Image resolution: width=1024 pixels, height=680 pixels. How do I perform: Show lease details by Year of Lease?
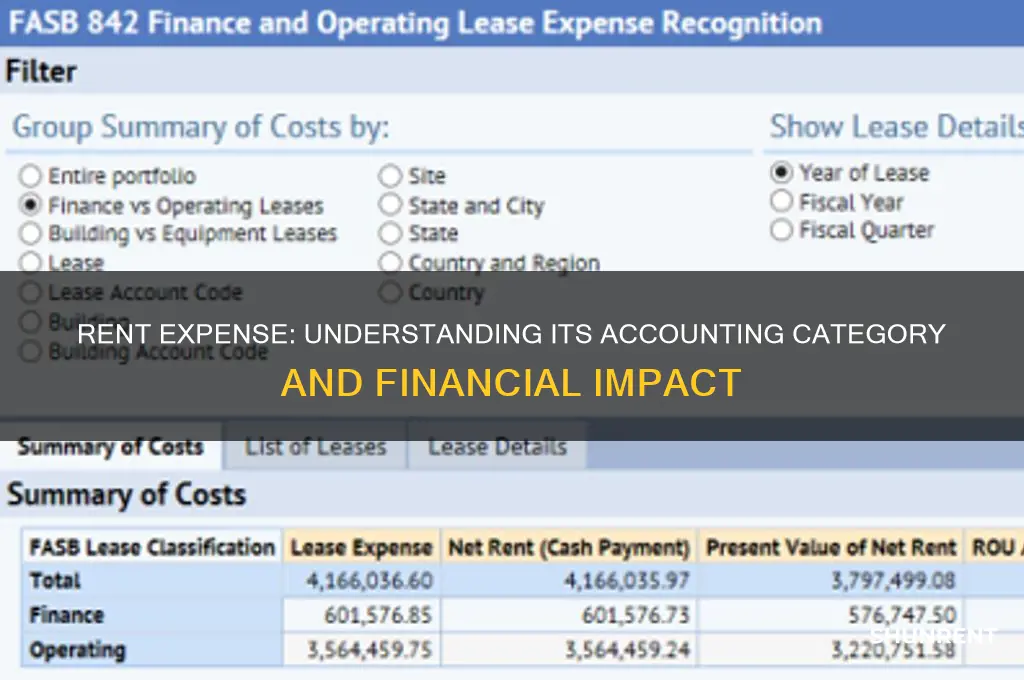tap(782, 172)
